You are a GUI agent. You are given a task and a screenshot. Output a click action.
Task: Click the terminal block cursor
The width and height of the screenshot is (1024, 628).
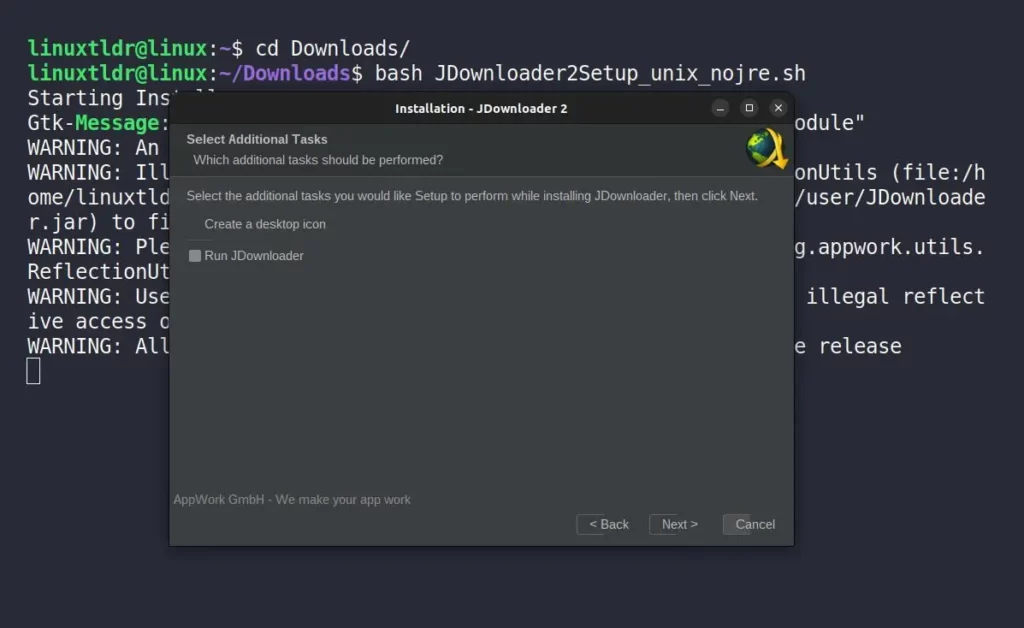33,371
